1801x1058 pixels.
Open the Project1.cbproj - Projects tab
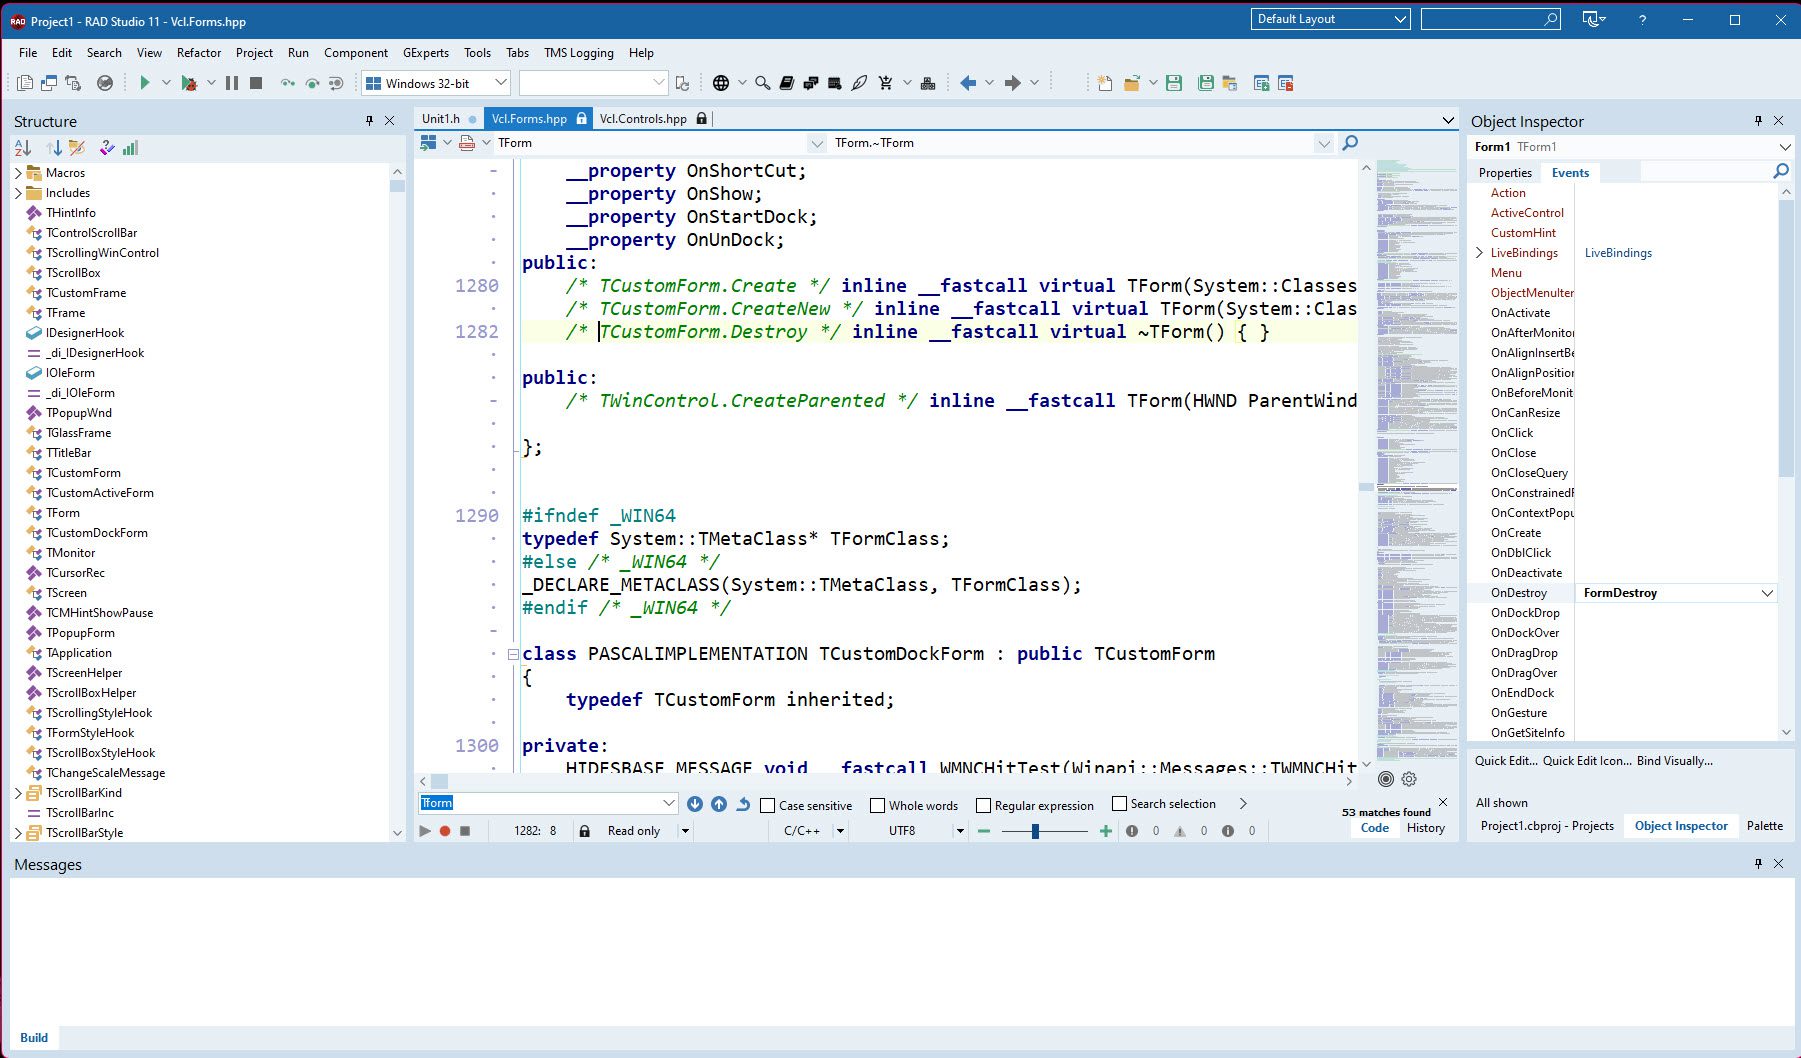coord(1547,826)
